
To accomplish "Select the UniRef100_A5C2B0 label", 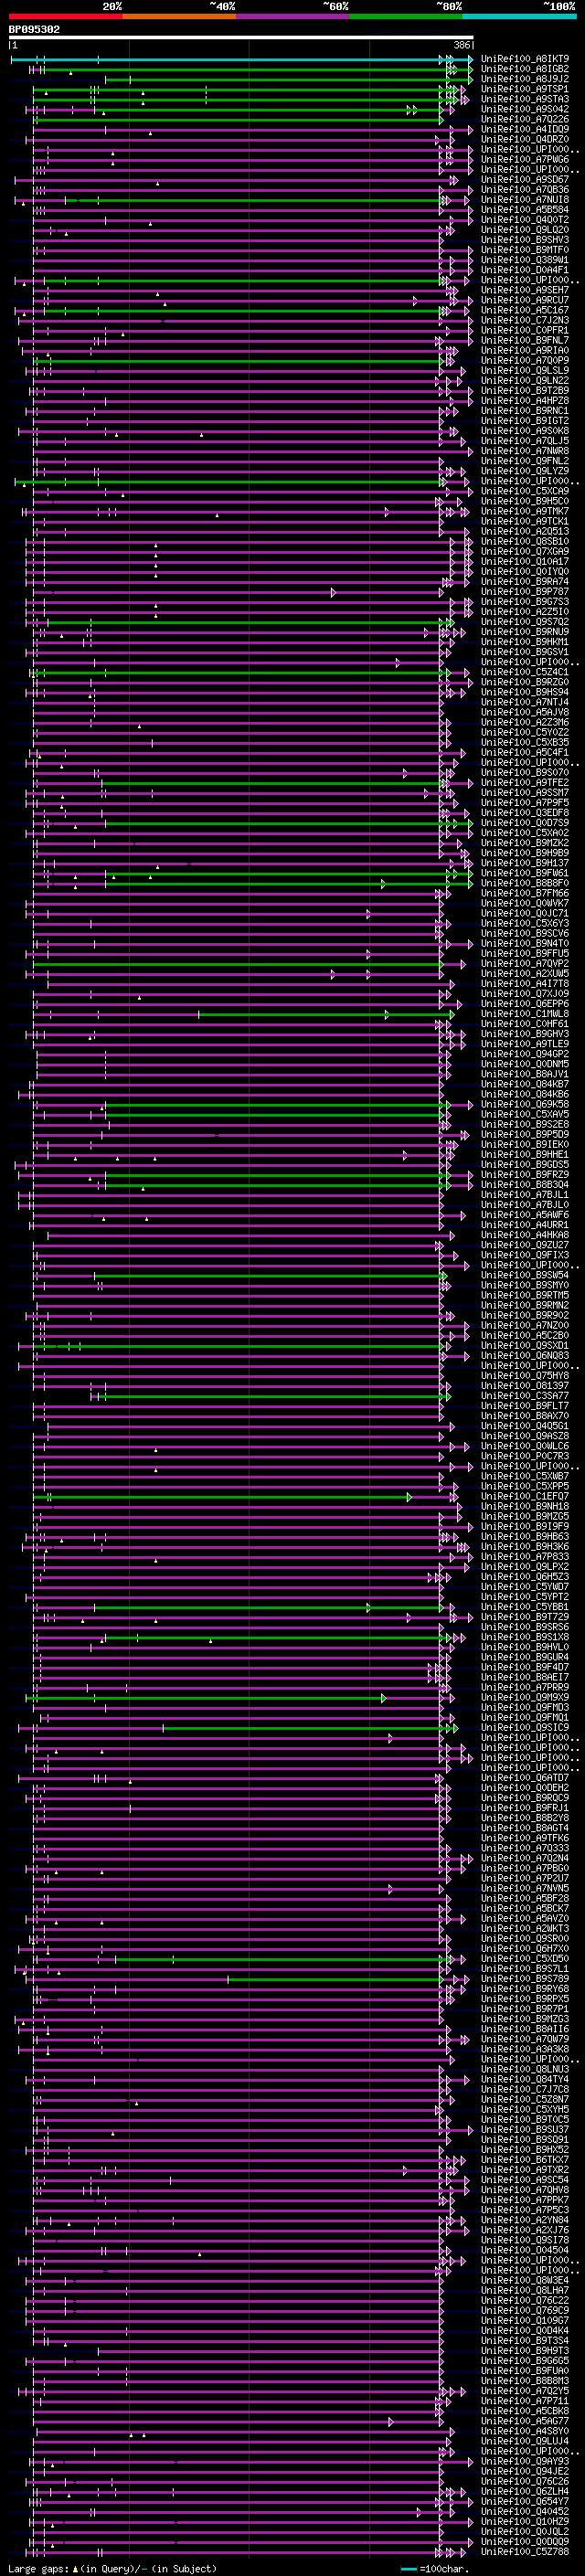I will 525,1336.
